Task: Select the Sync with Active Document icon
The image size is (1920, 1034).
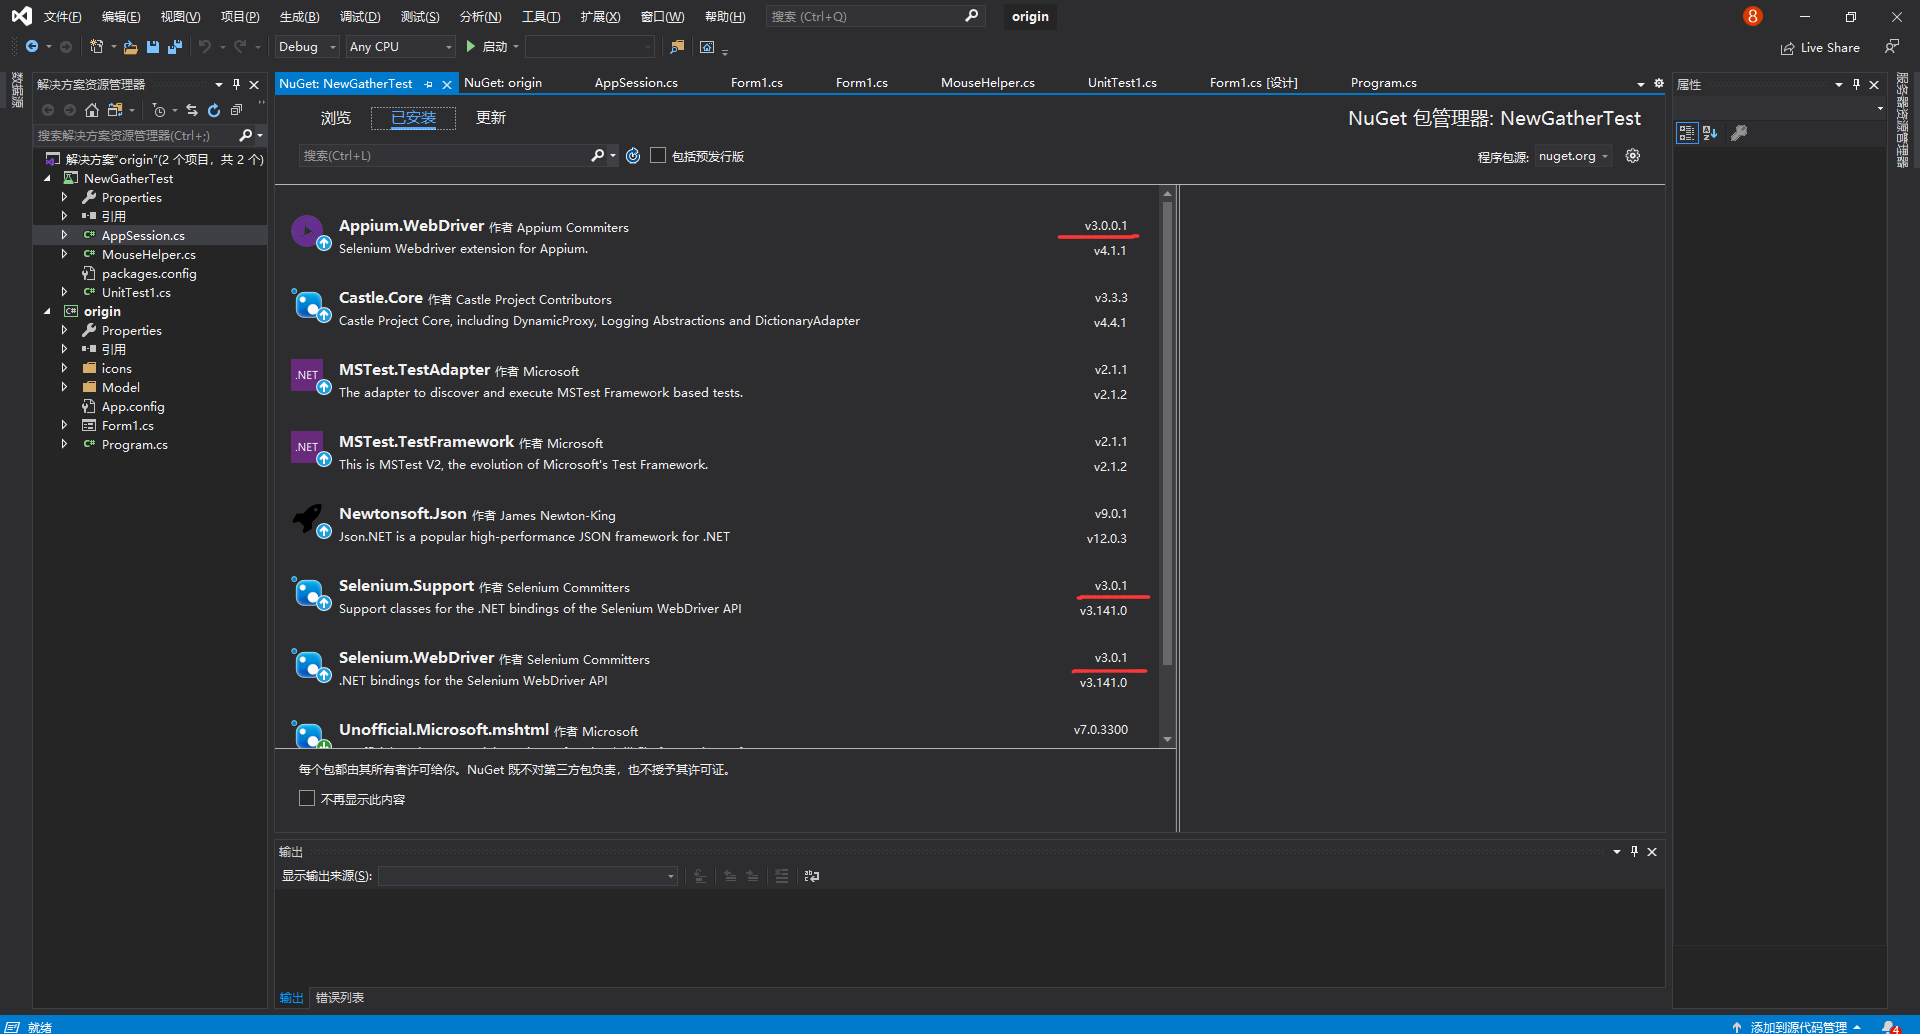Action: 192,110
